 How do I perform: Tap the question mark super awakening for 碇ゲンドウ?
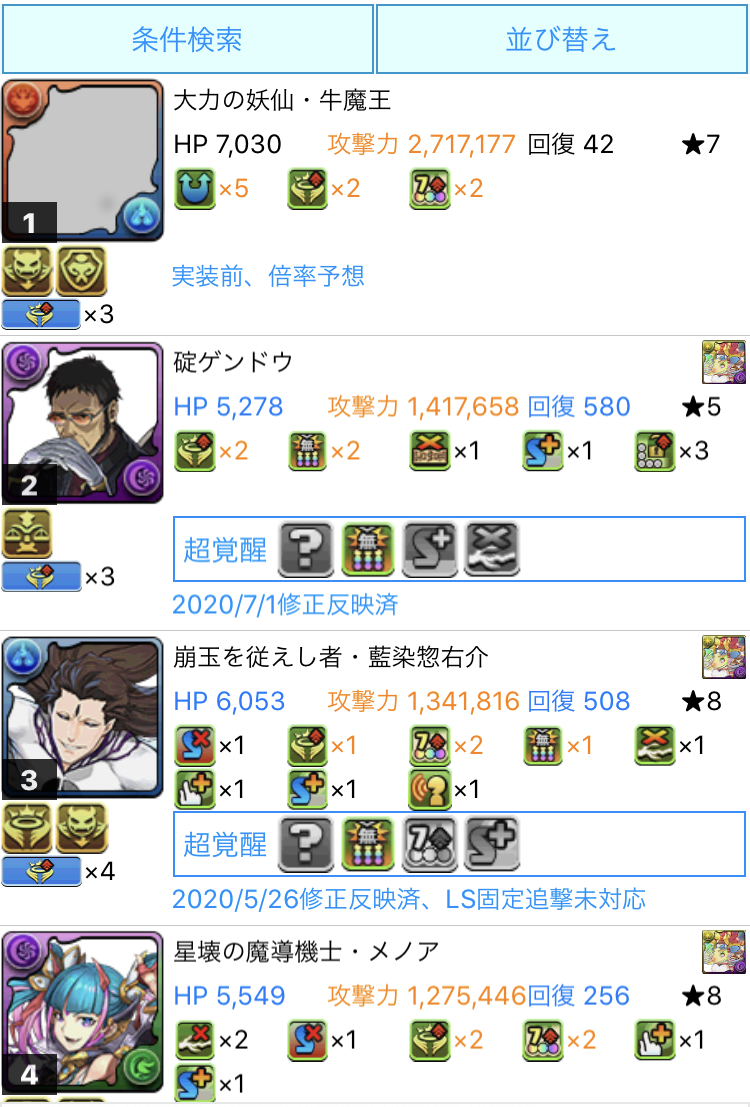pyautogui.click(x=306, y=549)
